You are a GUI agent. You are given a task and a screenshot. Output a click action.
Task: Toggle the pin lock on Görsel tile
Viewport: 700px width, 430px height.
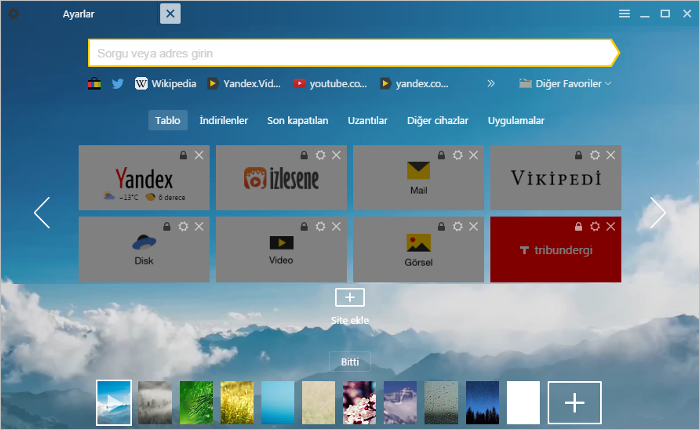pyautogui.click(x=441, y=226)
